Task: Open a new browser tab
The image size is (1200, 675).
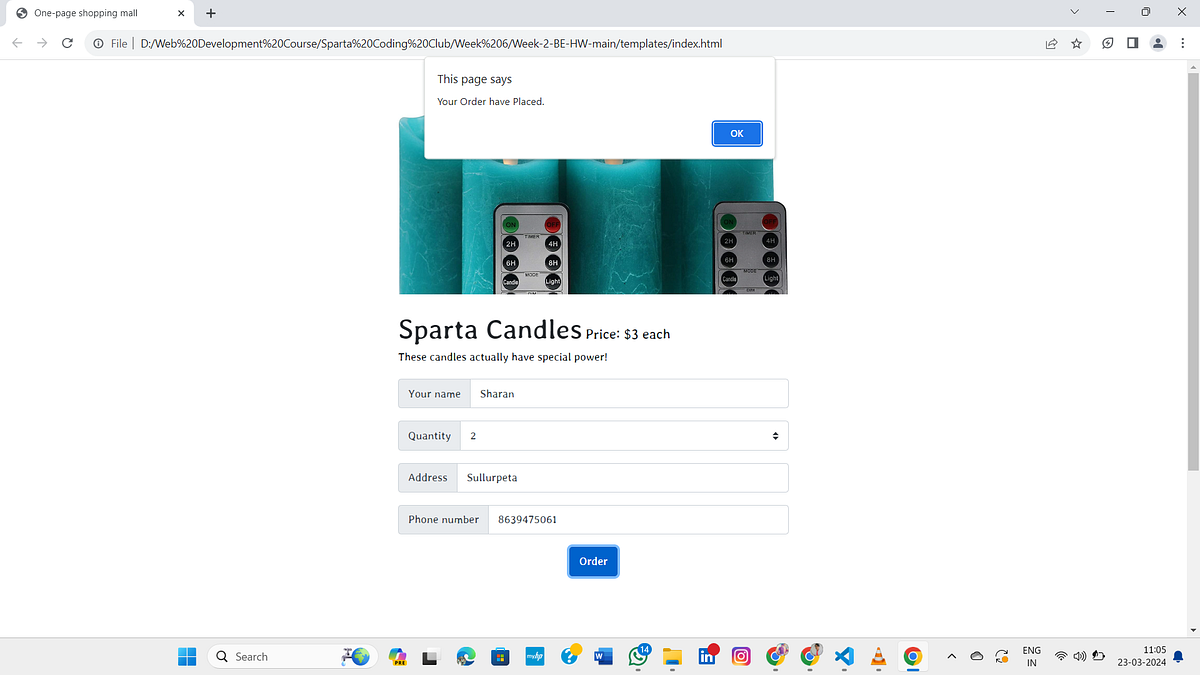Action: point(210,13)
